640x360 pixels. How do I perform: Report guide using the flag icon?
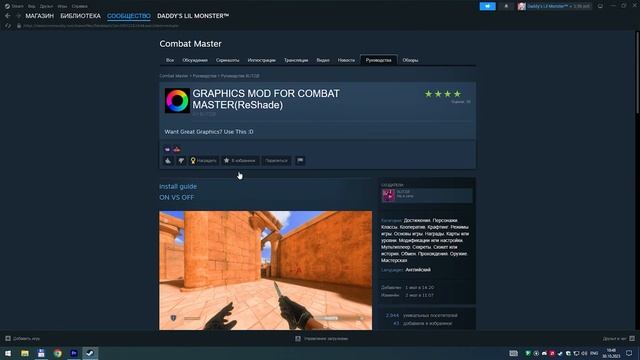click(x=300, y=161)
